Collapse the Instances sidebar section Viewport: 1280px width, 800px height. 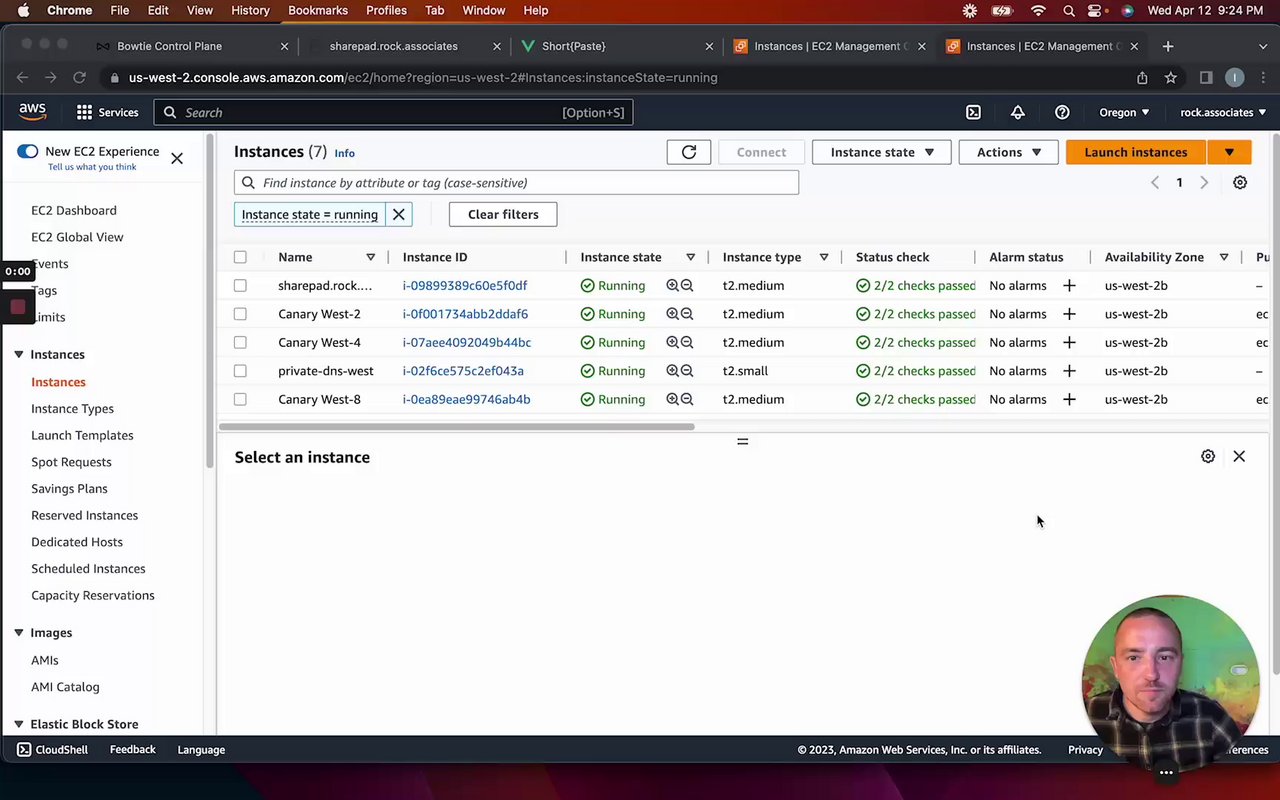click(x=18, y=354)
